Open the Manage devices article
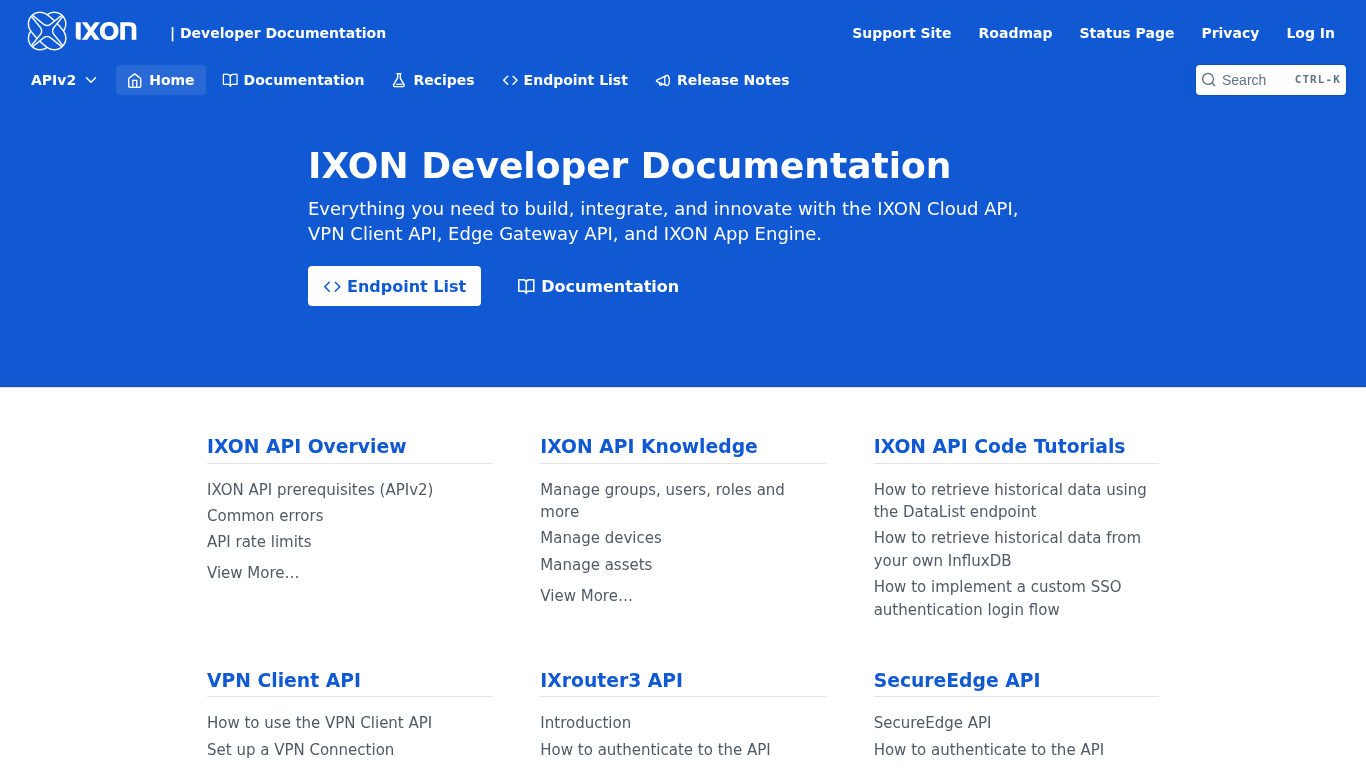This screenshot has height=768, width=1366. [601, 538]
